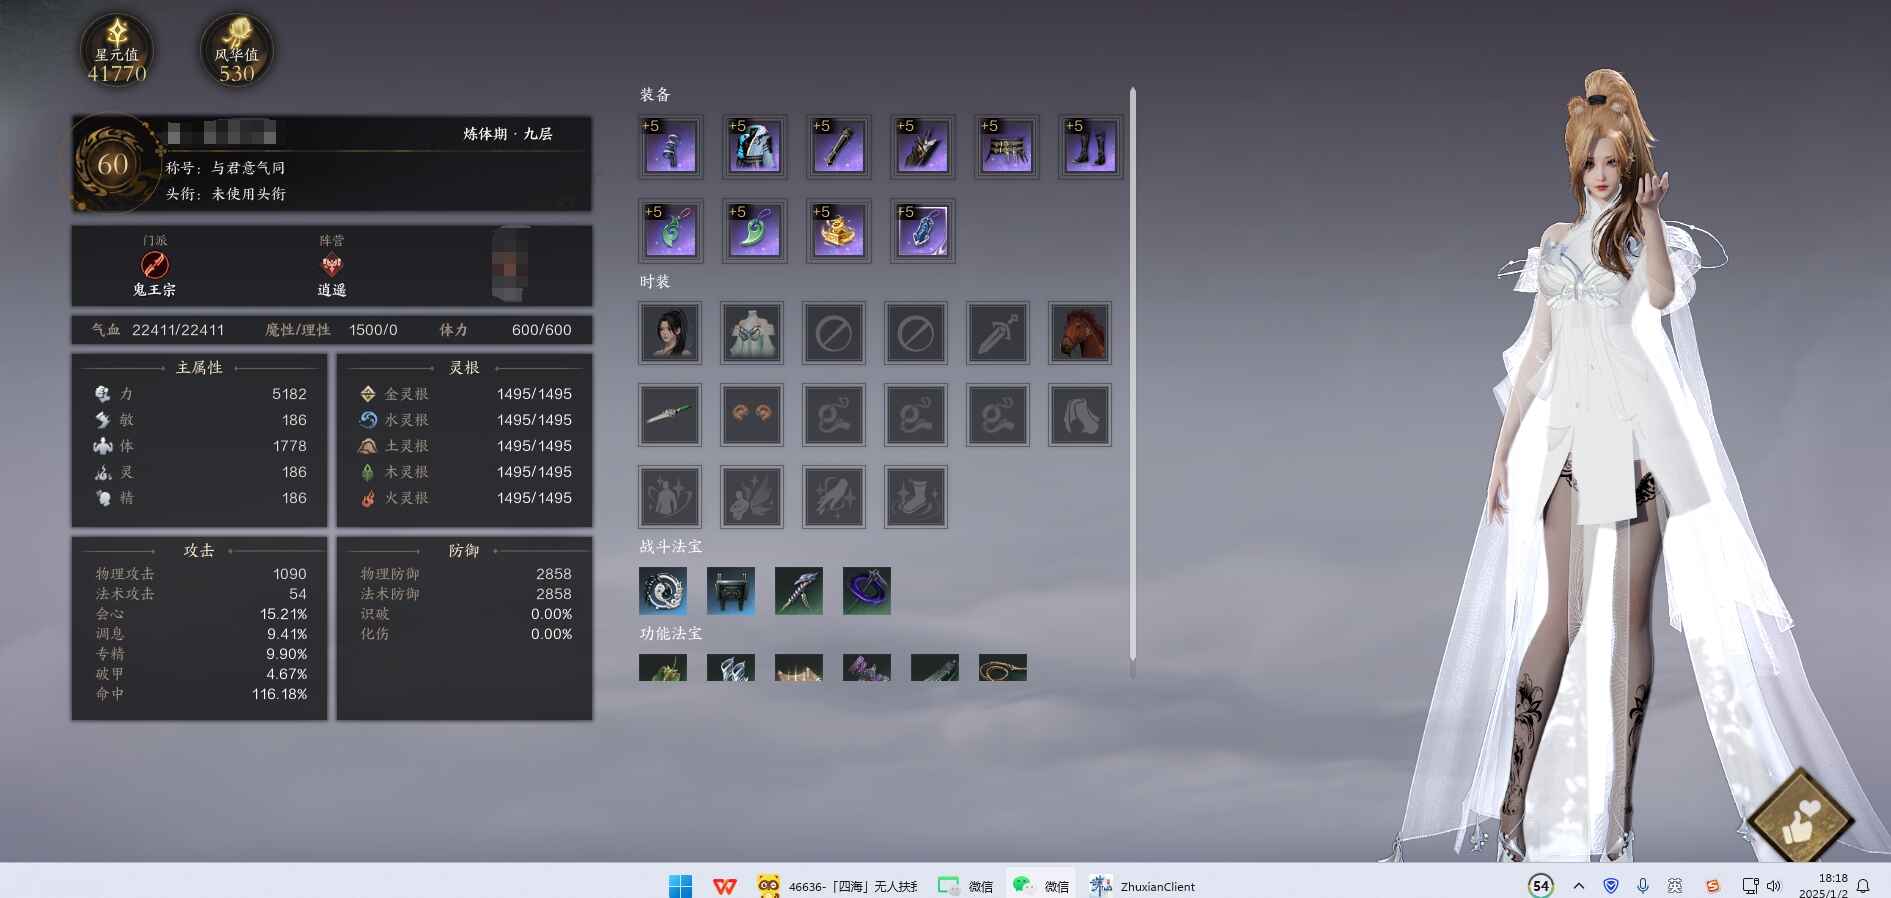Open the white dress outfit fashion slot

click(x=752, y=333)
